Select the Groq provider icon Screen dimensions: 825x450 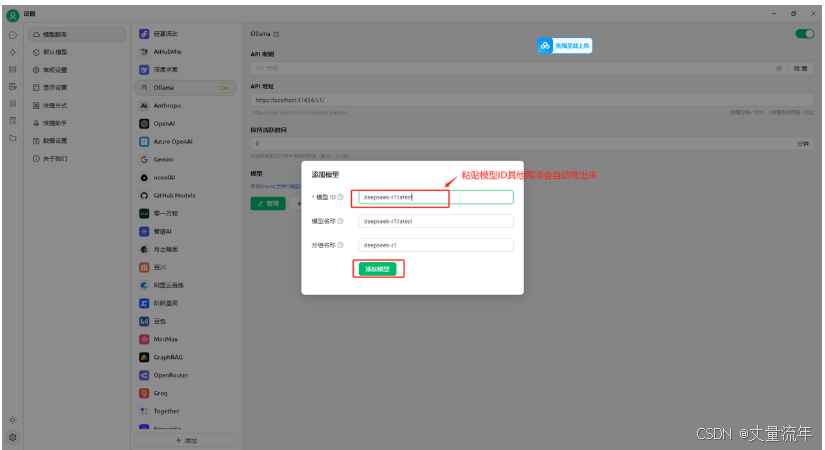pos(144,393)
